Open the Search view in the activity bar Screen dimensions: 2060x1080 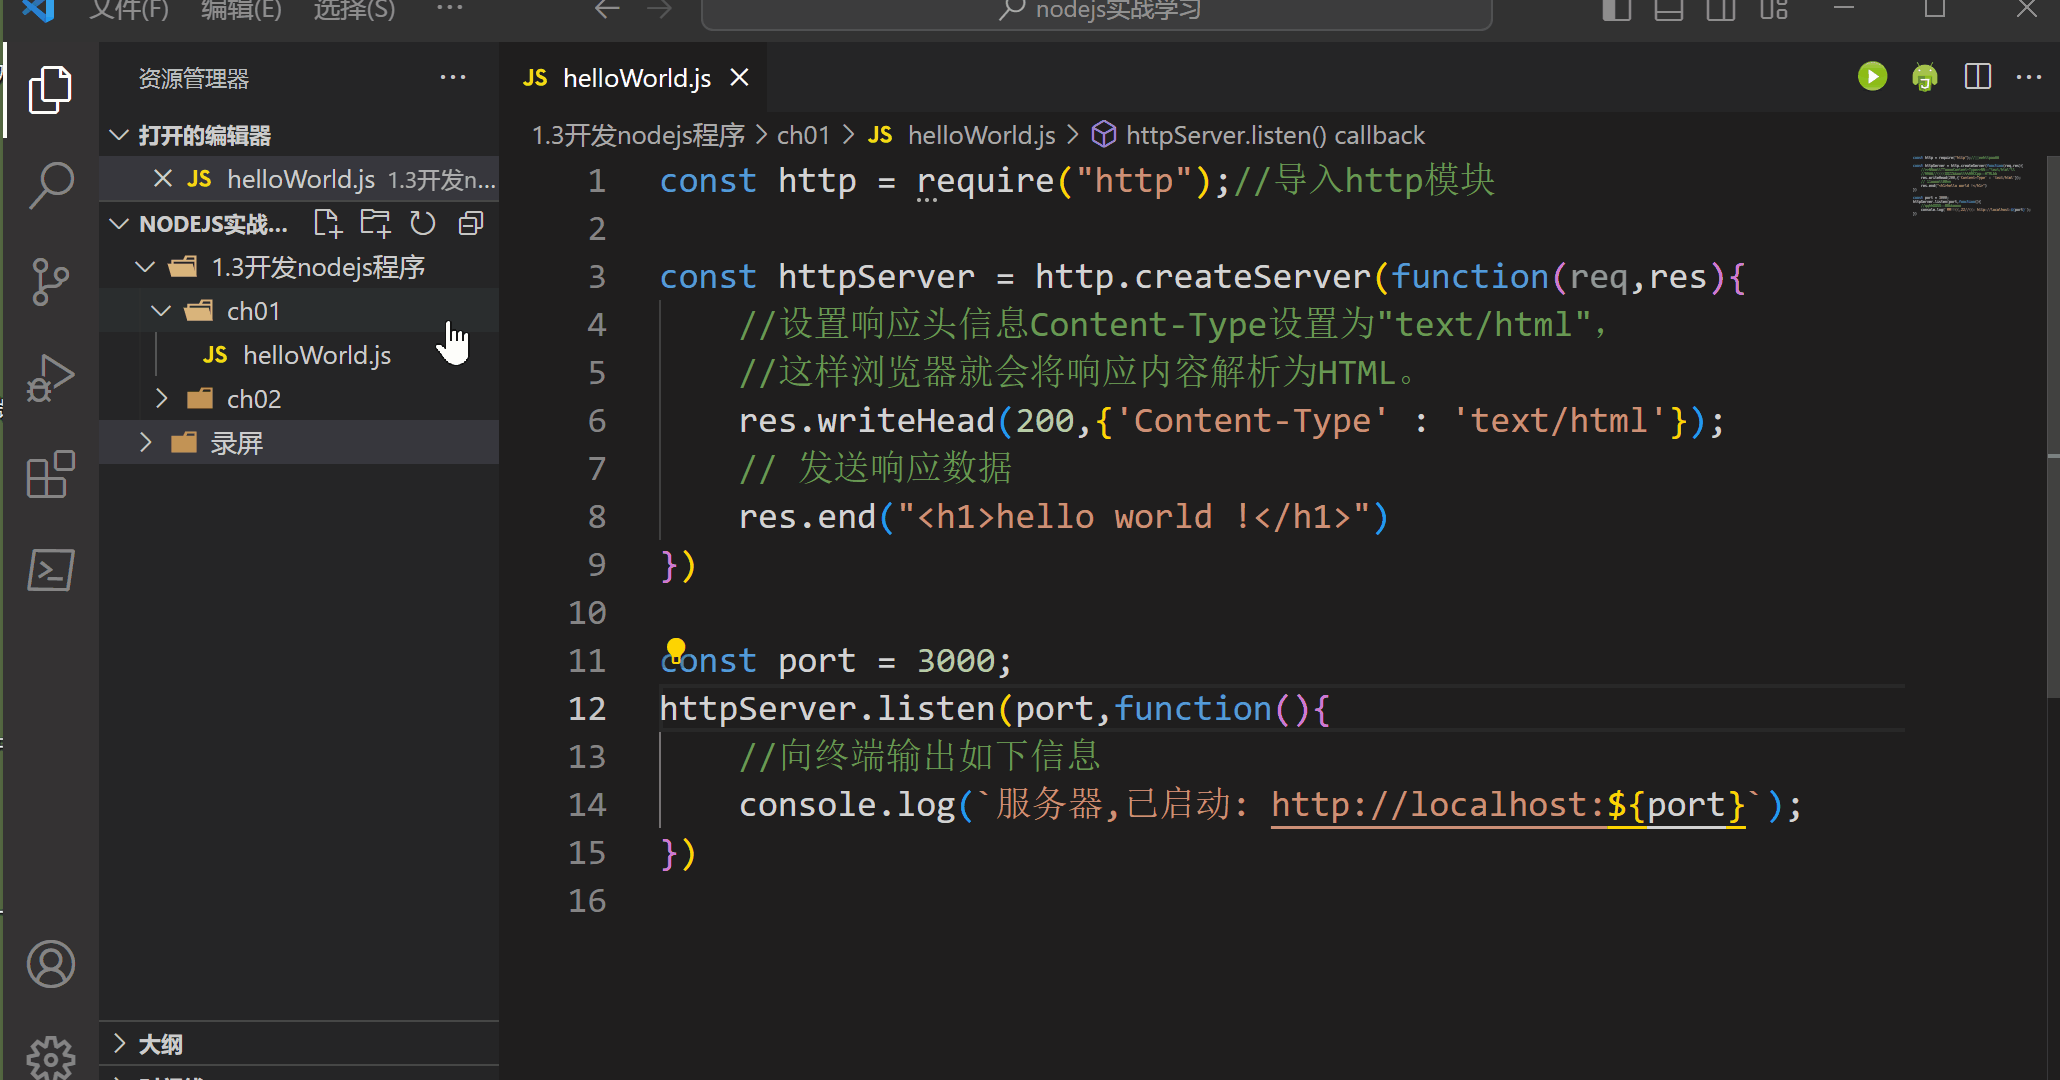click(x=50, y=185)
